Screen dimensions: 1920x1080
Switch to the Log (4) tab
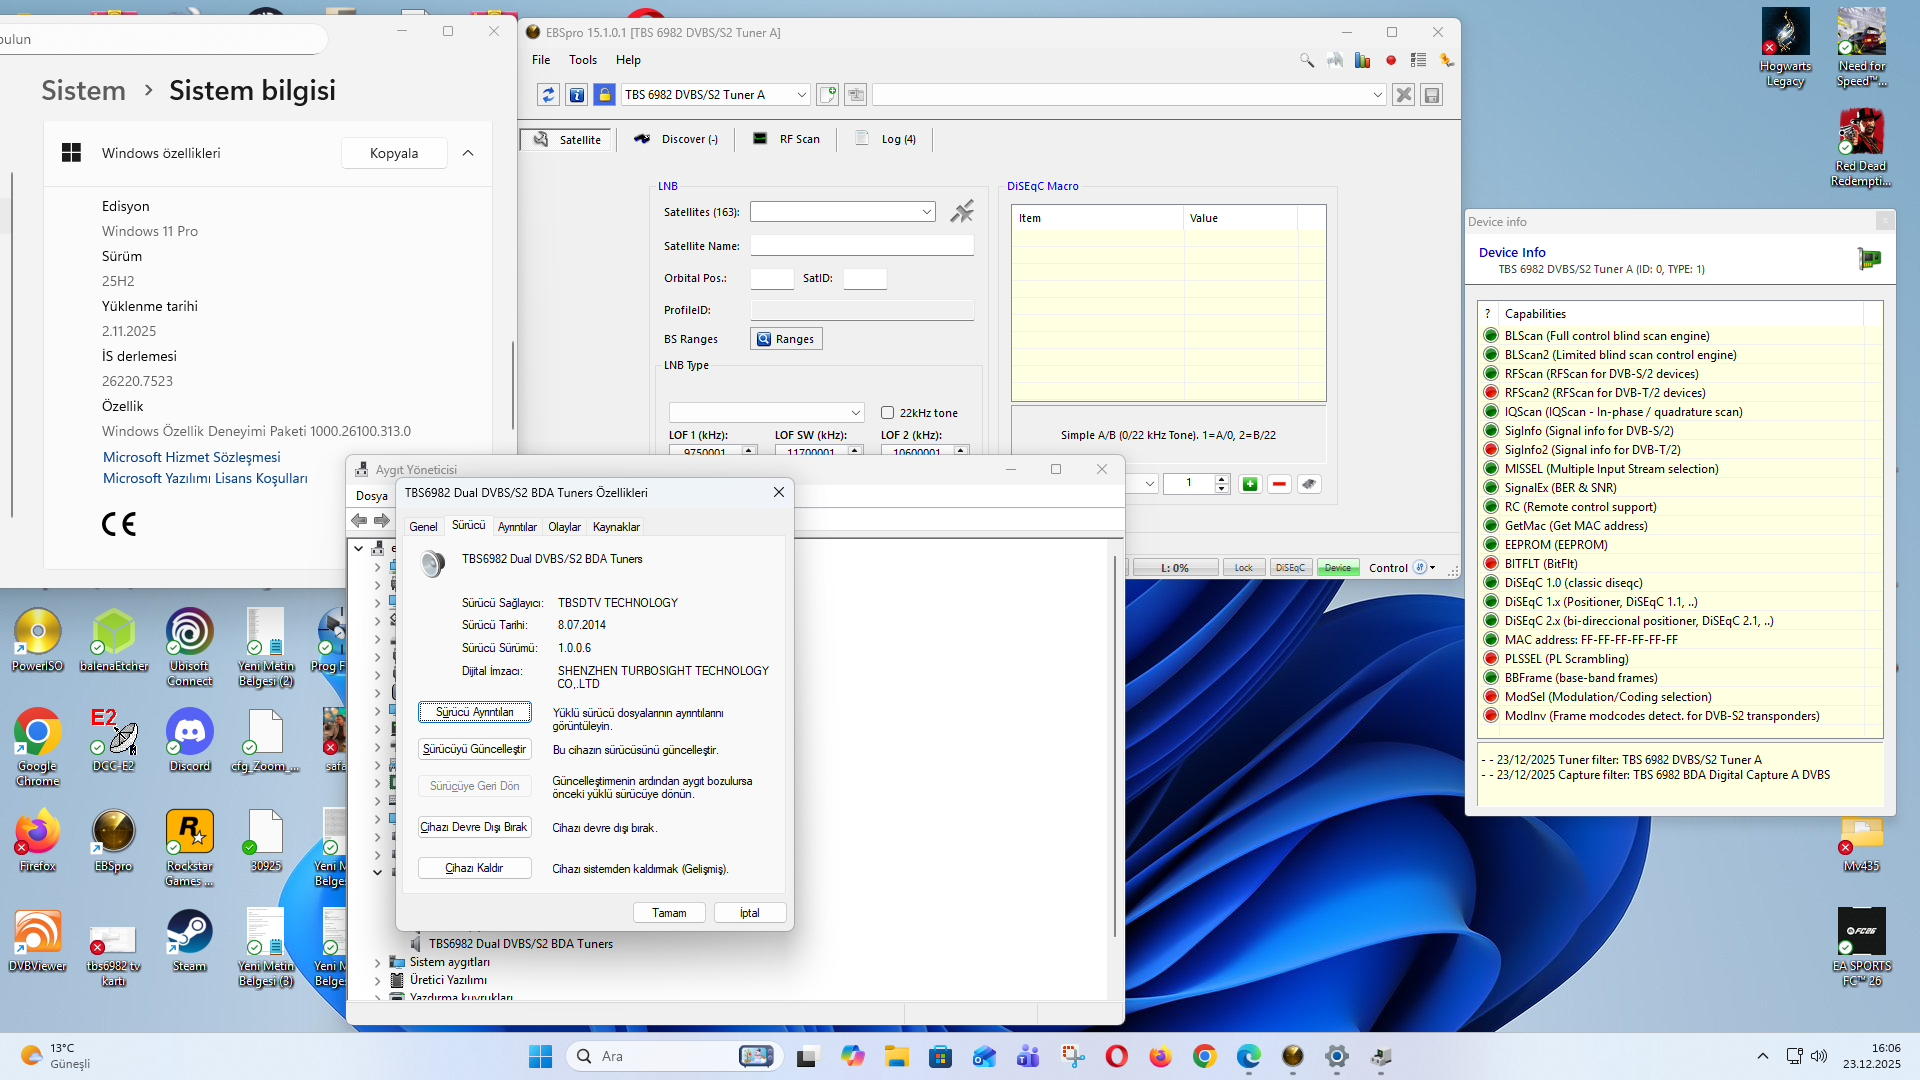pyautogui.click(x=886, y=140)
